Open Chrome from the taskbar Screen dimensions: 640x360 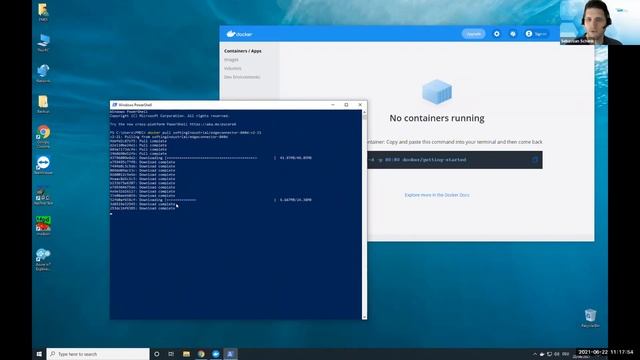pos(201,354)
